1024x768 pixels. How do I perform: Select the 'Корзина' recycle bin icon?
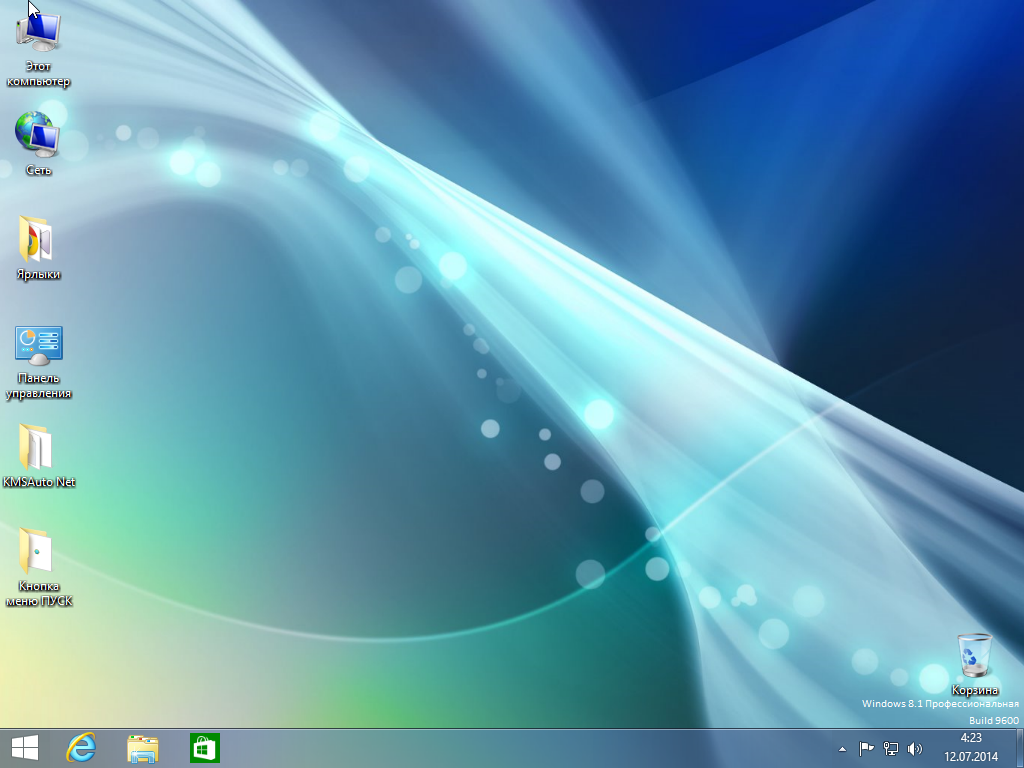pos(974,656)
